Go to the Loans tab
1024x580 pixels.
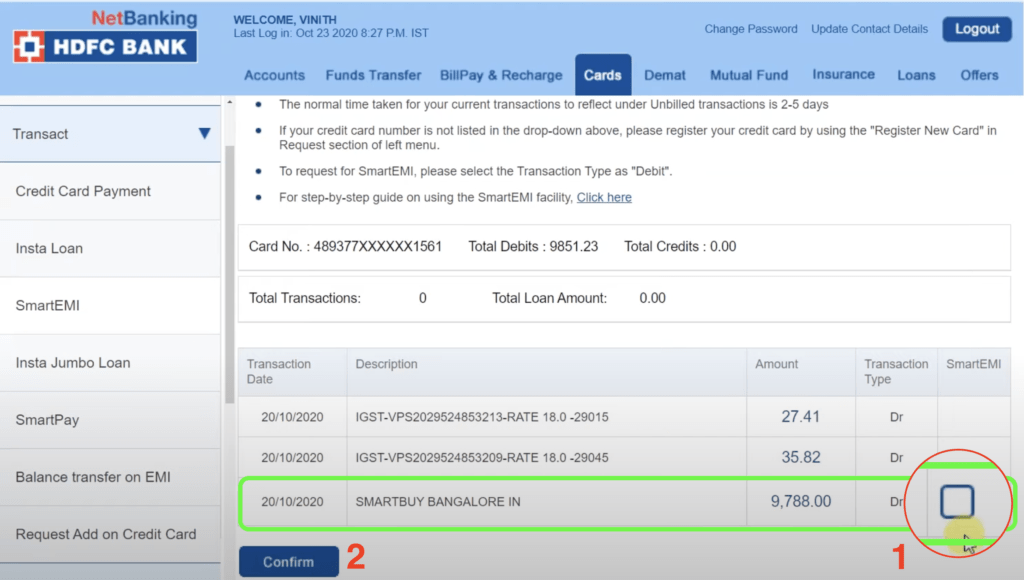pyautogui.click(x=916, y=75)
